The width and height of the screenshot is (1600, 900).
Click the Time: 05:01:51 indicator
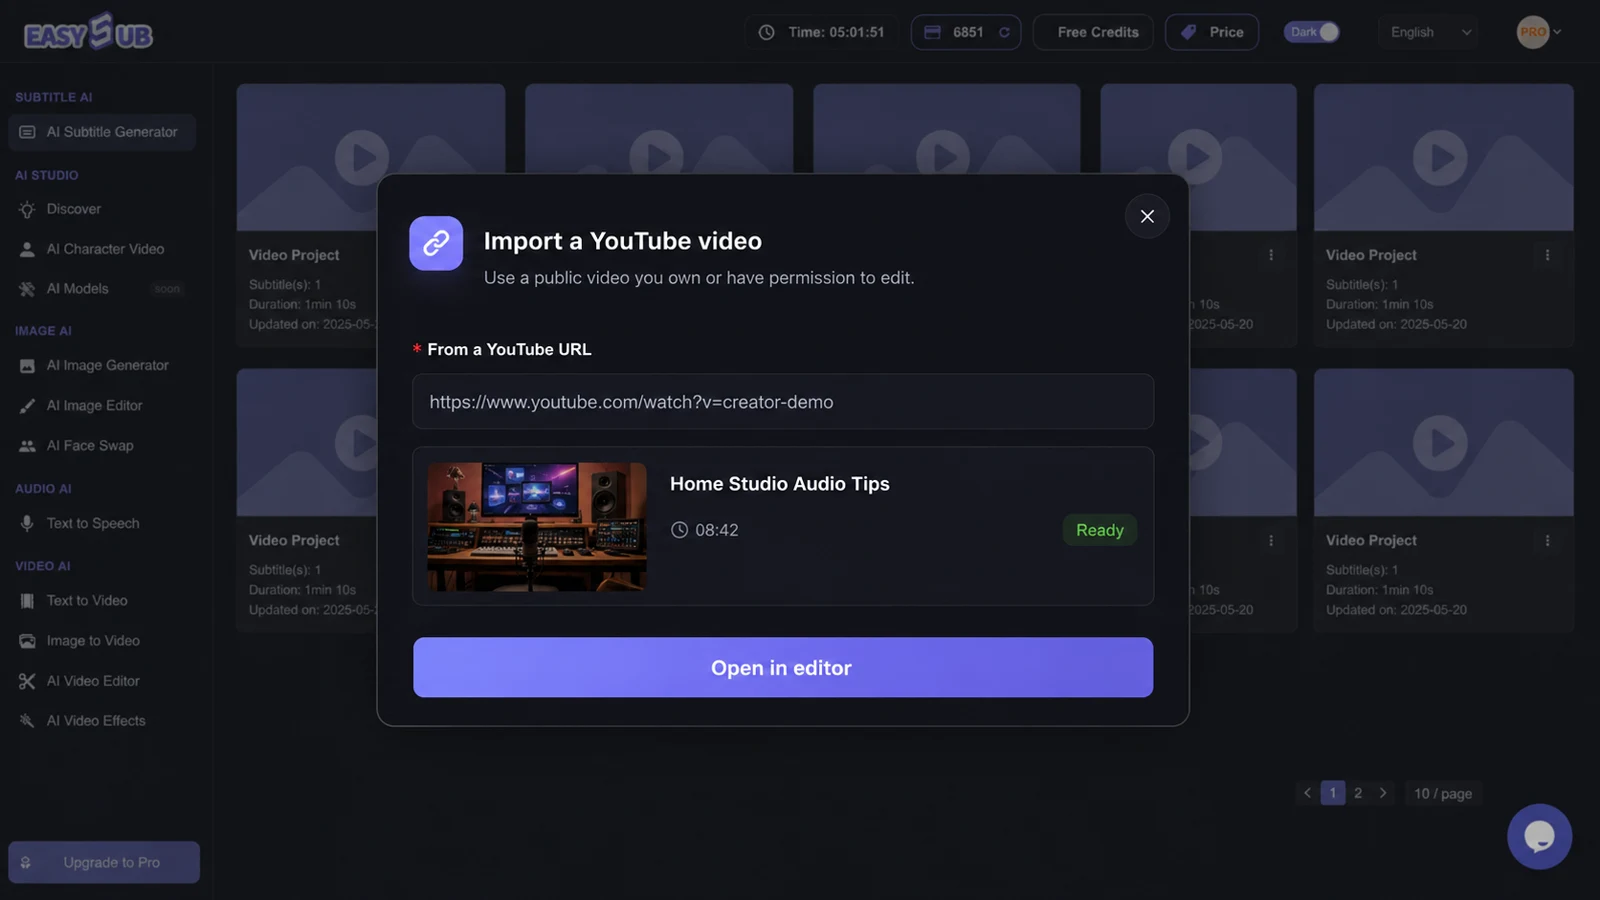pyautogui.click(x=821, y=32)
